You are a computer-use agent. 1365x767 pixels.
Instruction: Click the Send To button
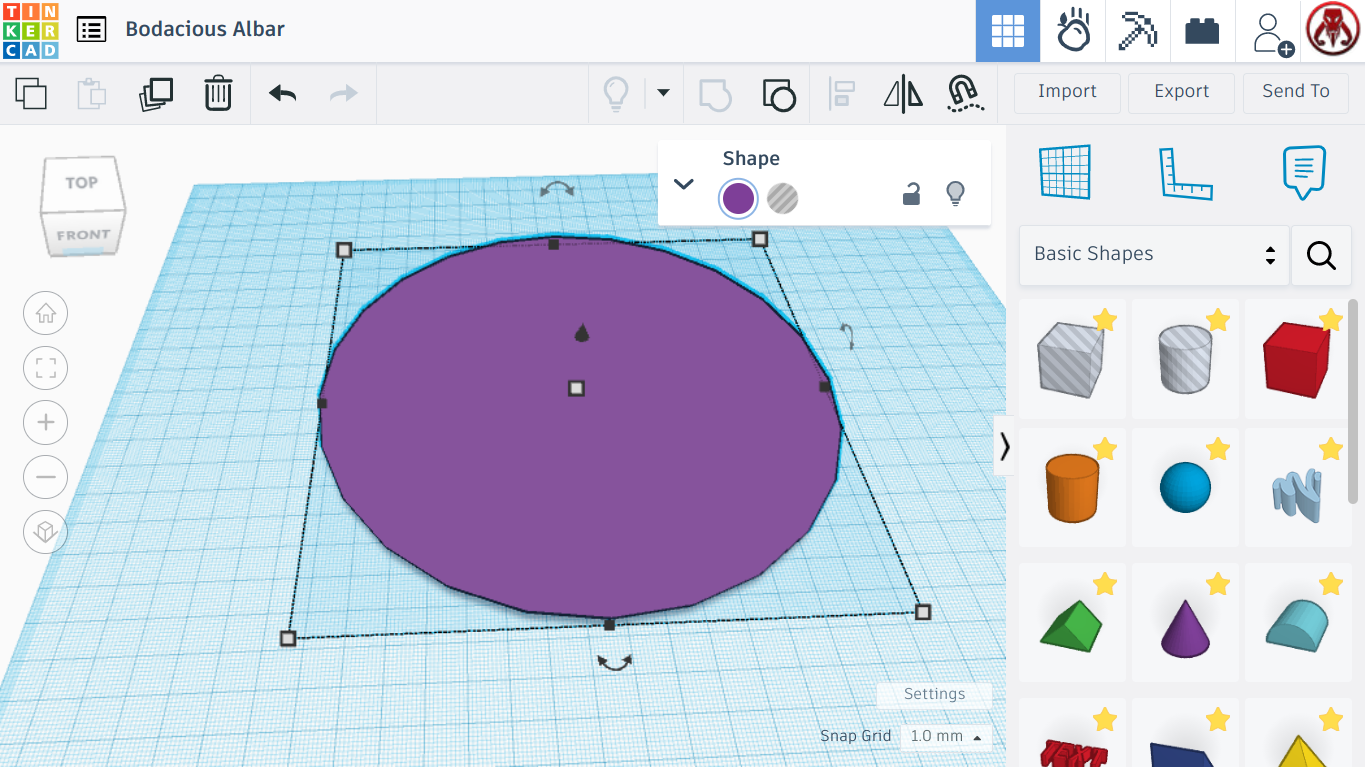pos(1296,92)
